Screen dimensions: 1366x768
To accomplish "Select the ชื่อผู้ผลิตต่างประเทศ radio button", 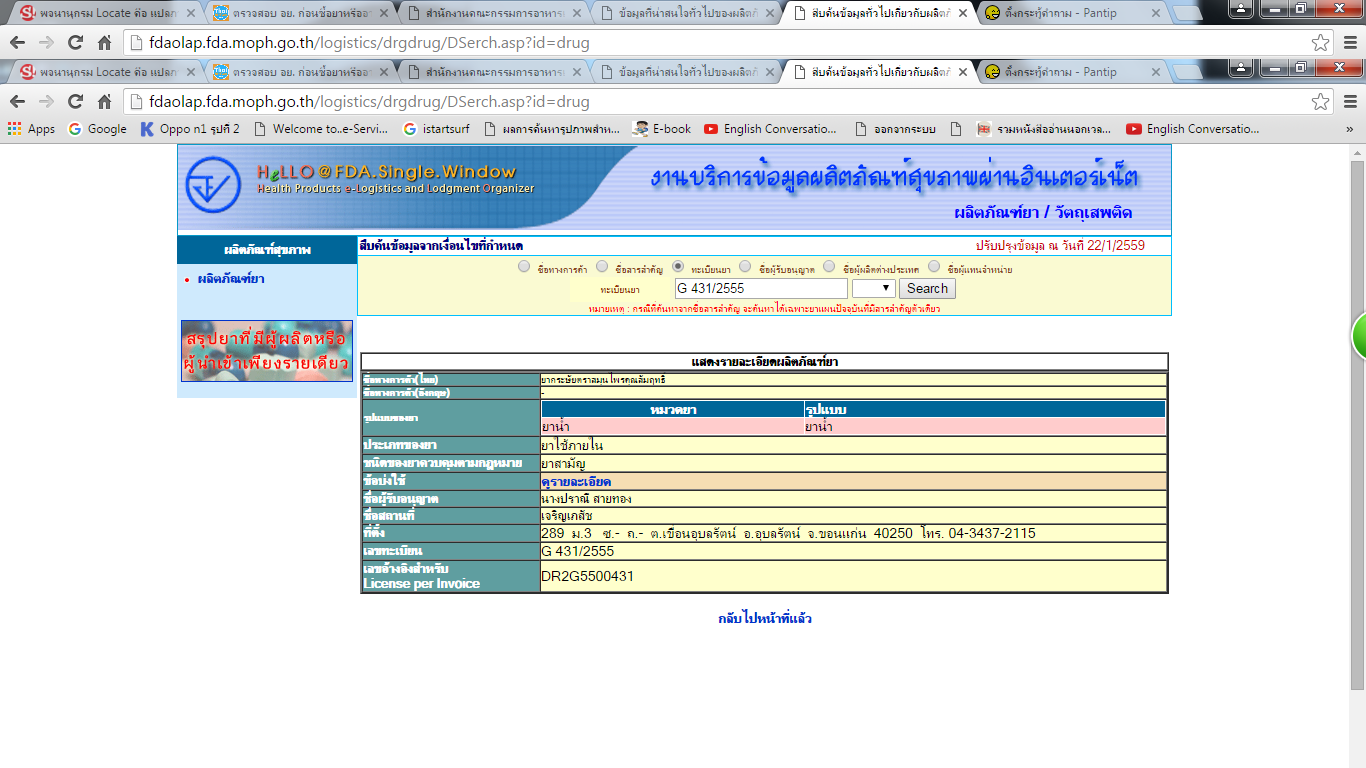I will coord(829,267).
